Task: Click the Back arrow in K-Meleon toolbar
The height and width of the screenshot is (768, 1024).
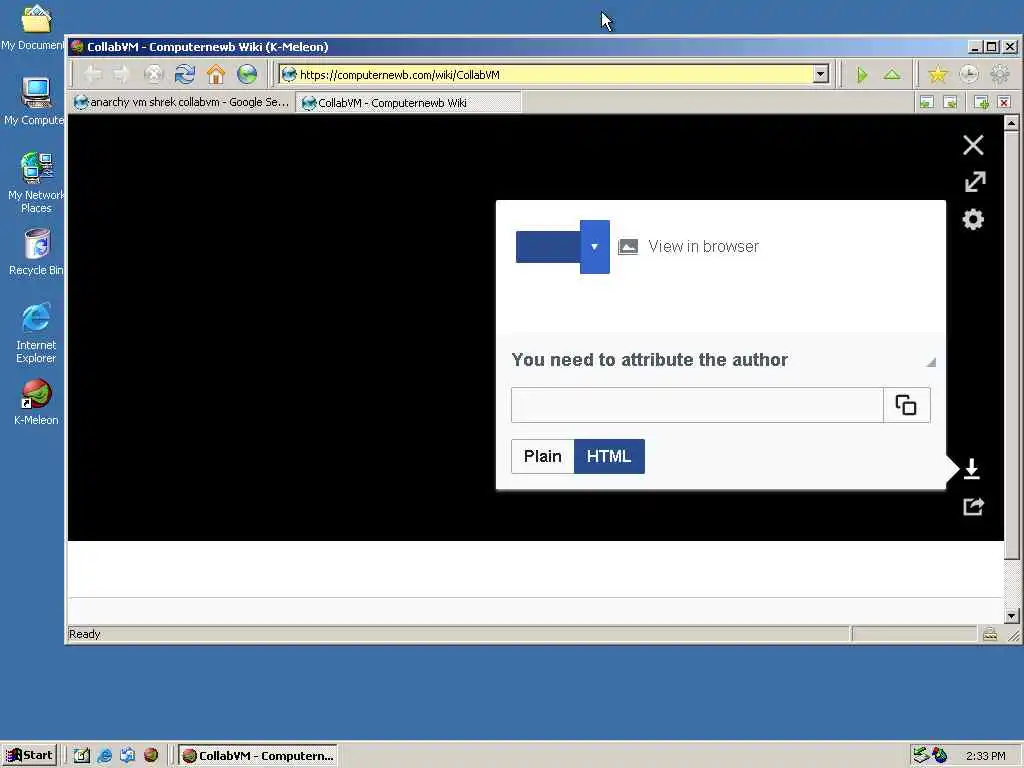Action: tap(93, 74)
